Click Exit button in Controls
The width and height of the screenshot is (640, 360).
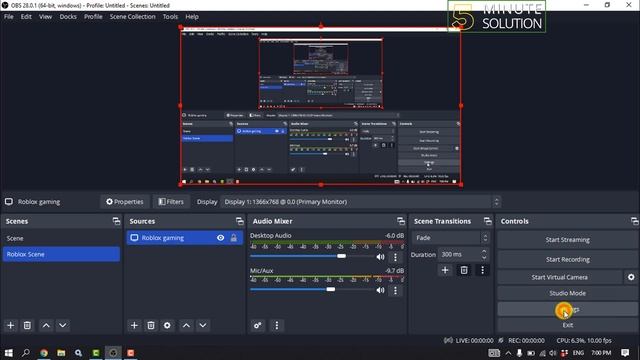pyautogui.click(x=567, y=325)
